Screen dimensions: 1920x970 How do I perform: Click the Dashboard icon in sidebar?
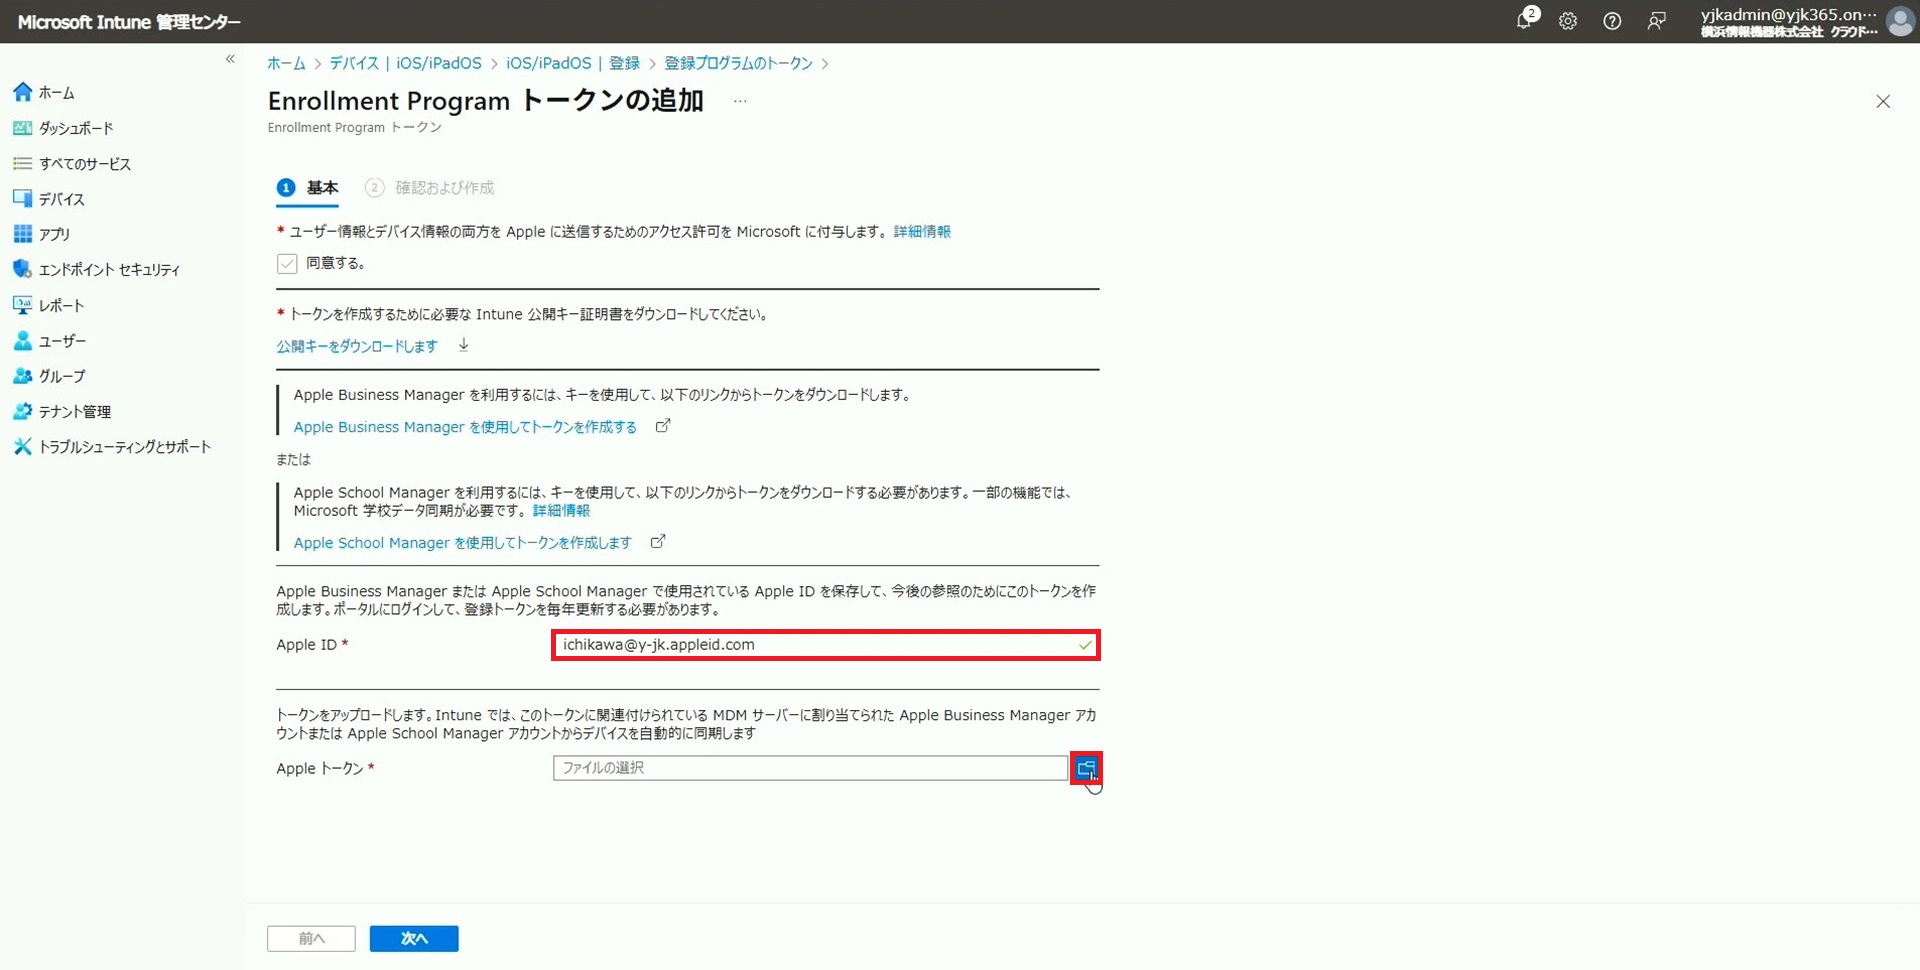coord(22,128)
